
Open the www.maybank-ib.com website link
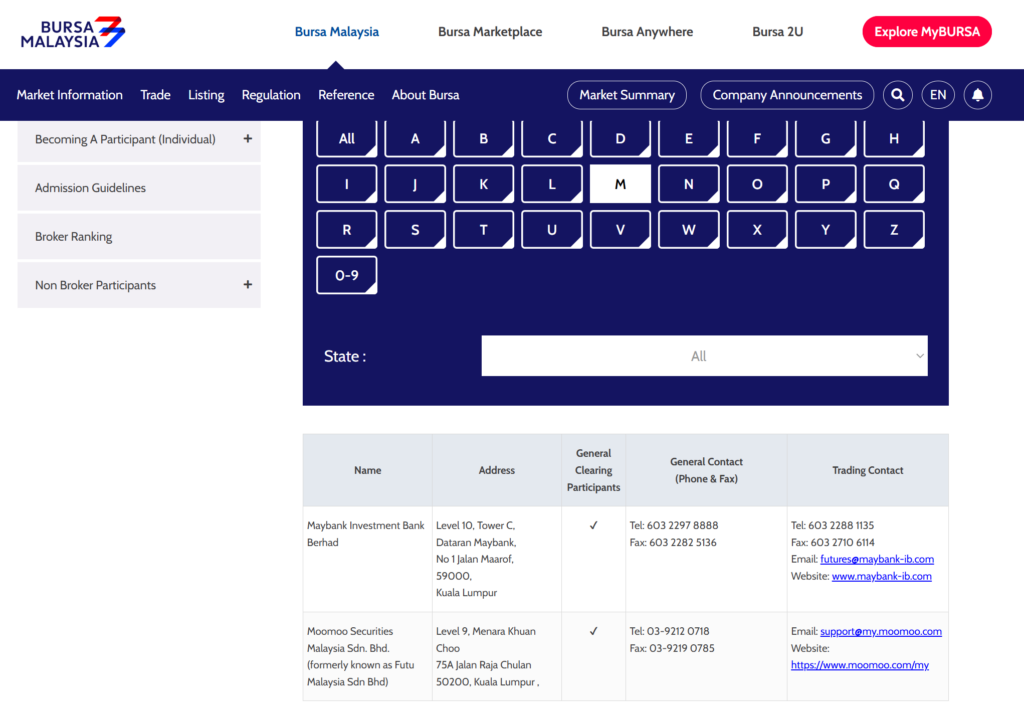(881, 576)
